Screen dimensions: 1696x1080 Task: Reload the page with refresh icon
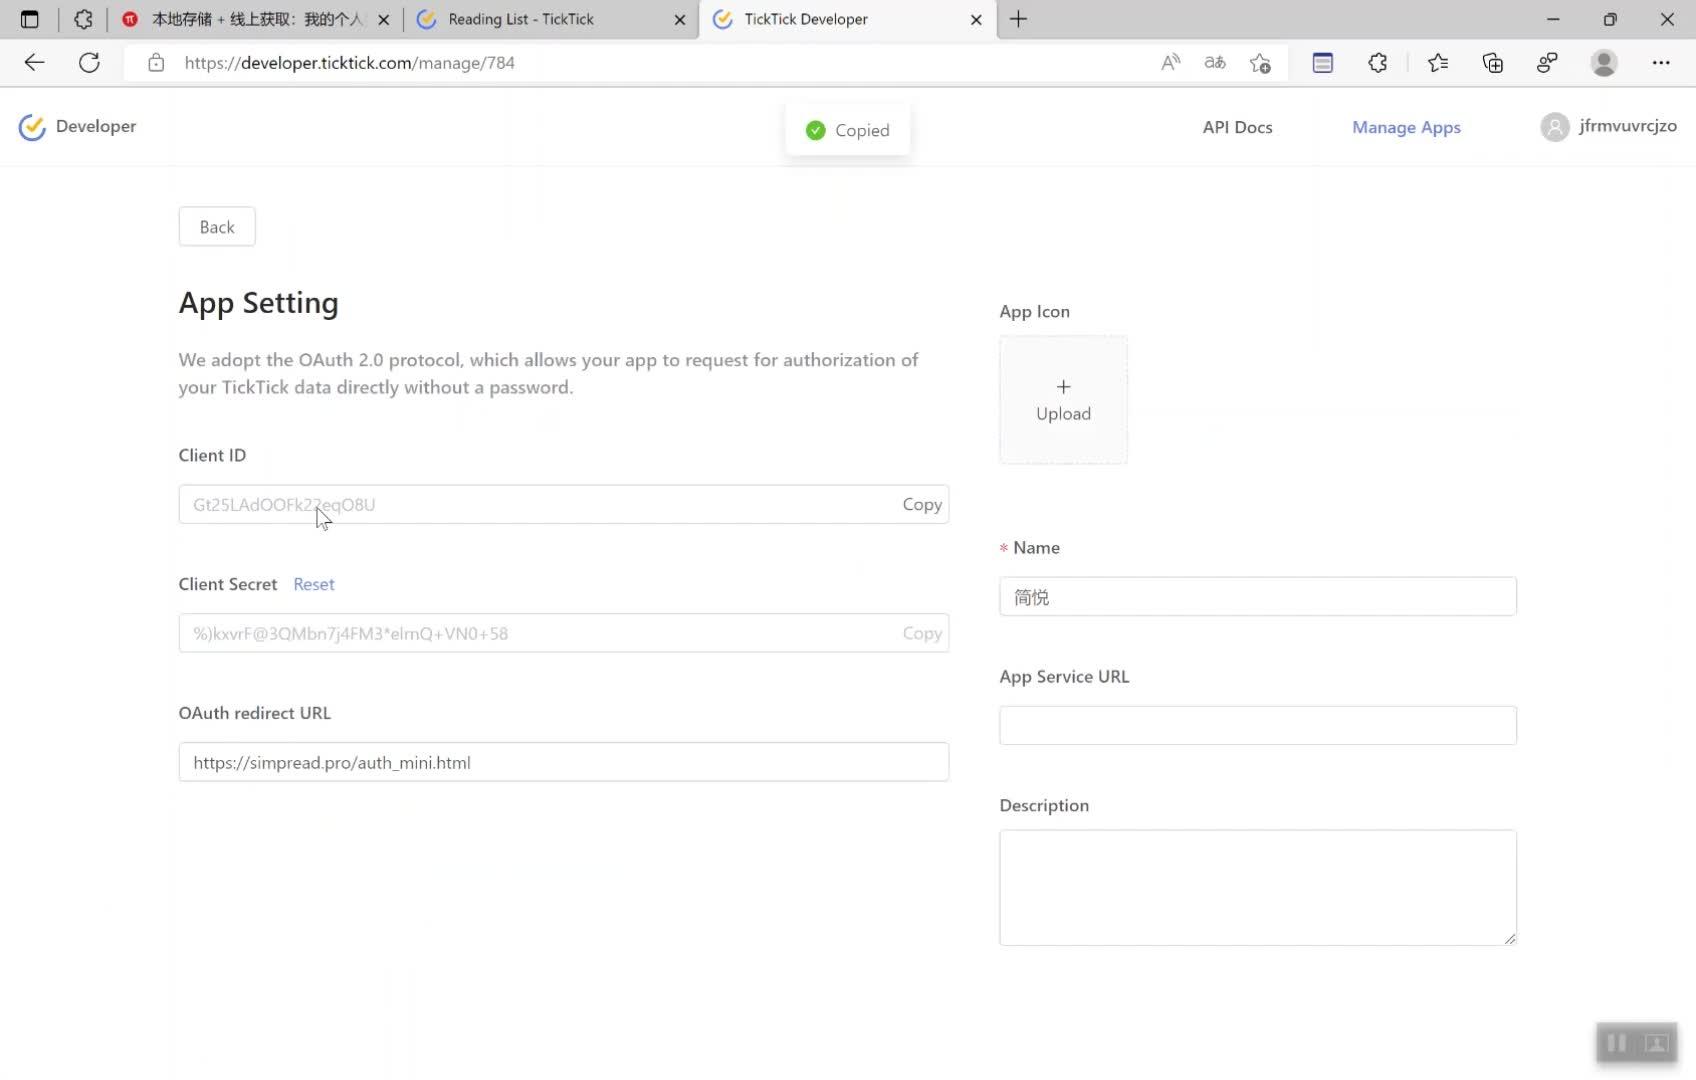click(89, 63)
